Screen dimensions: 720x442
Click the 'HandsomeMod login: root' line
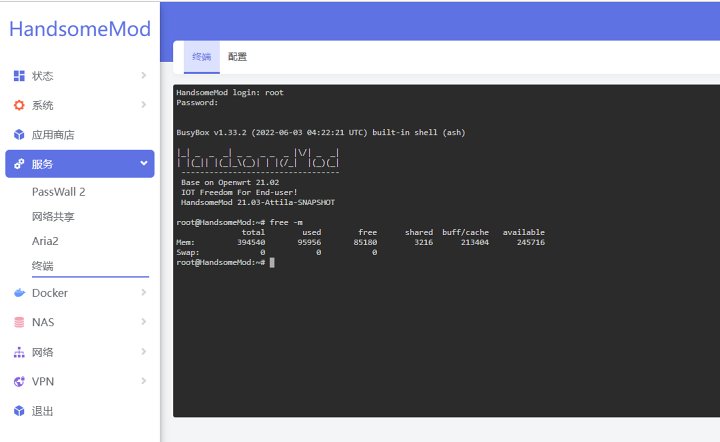tap(230, 93)
